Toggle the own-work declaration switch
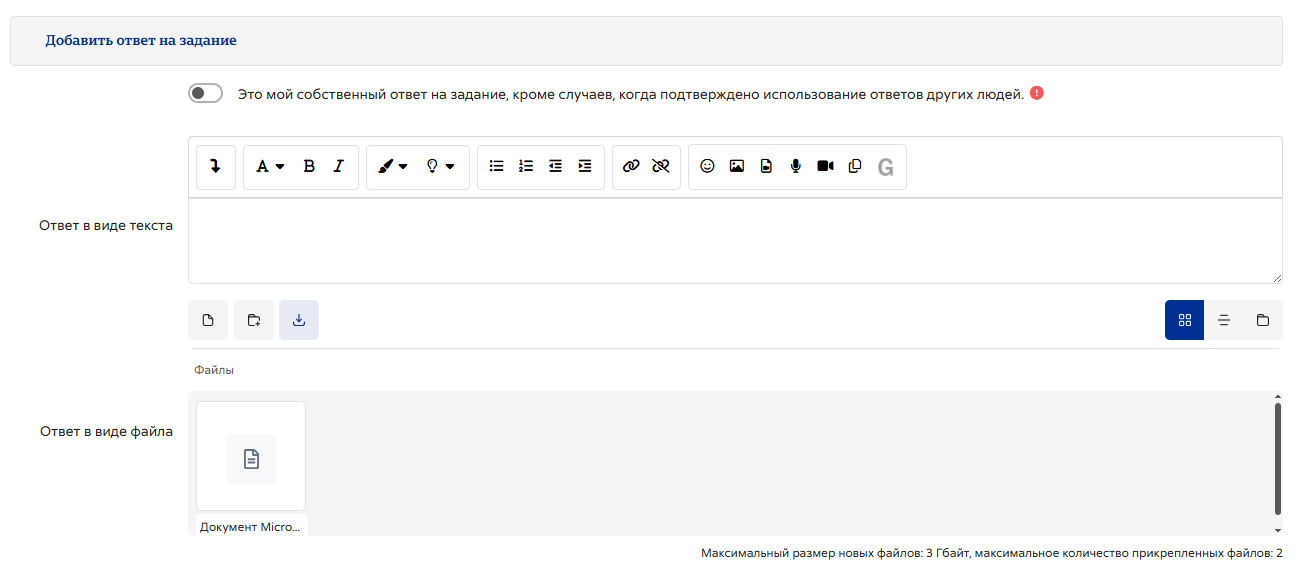This screenshot has height=570, width=1305. (205, 94)
